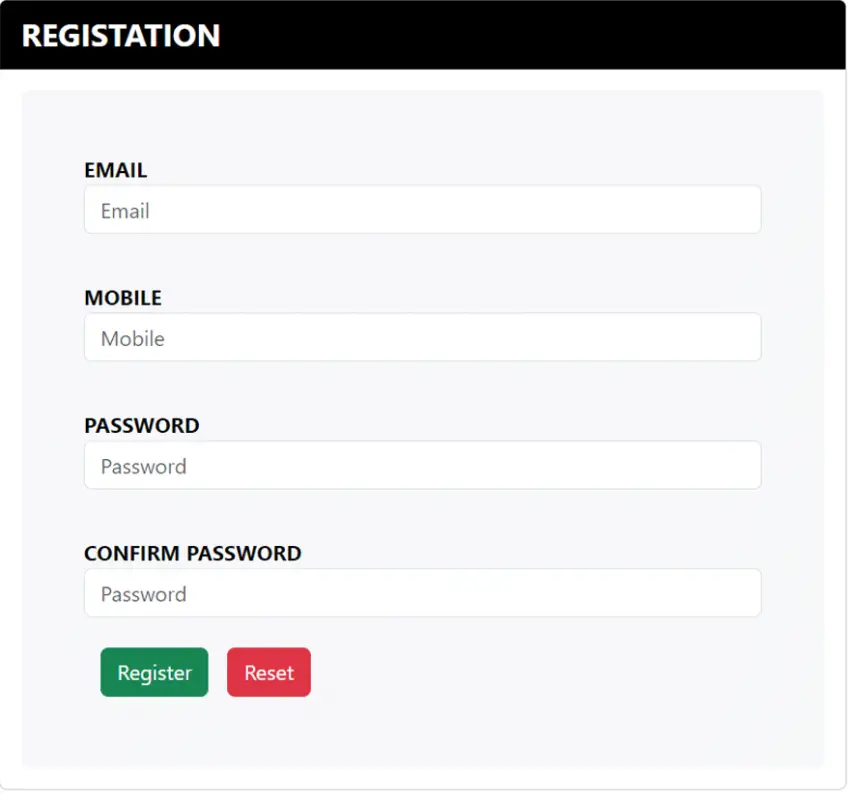
Task: Click the Password placeholder text area
Action: (141, 466)
